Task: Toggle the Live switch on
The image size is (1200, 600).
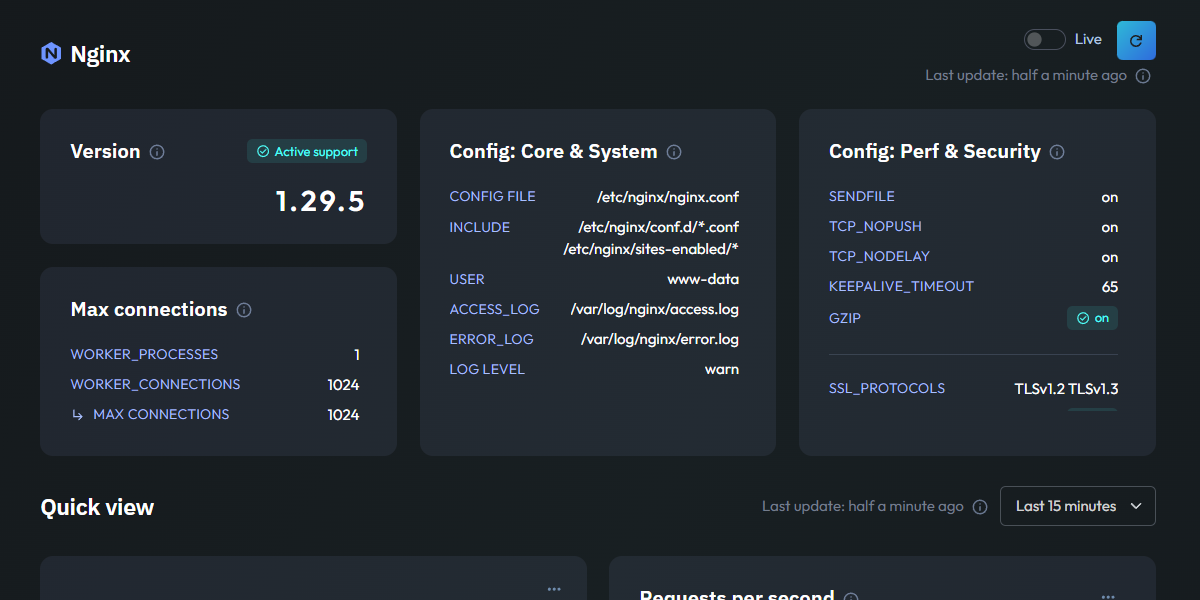Action: pyautogui.click(x=1045, y=40)
